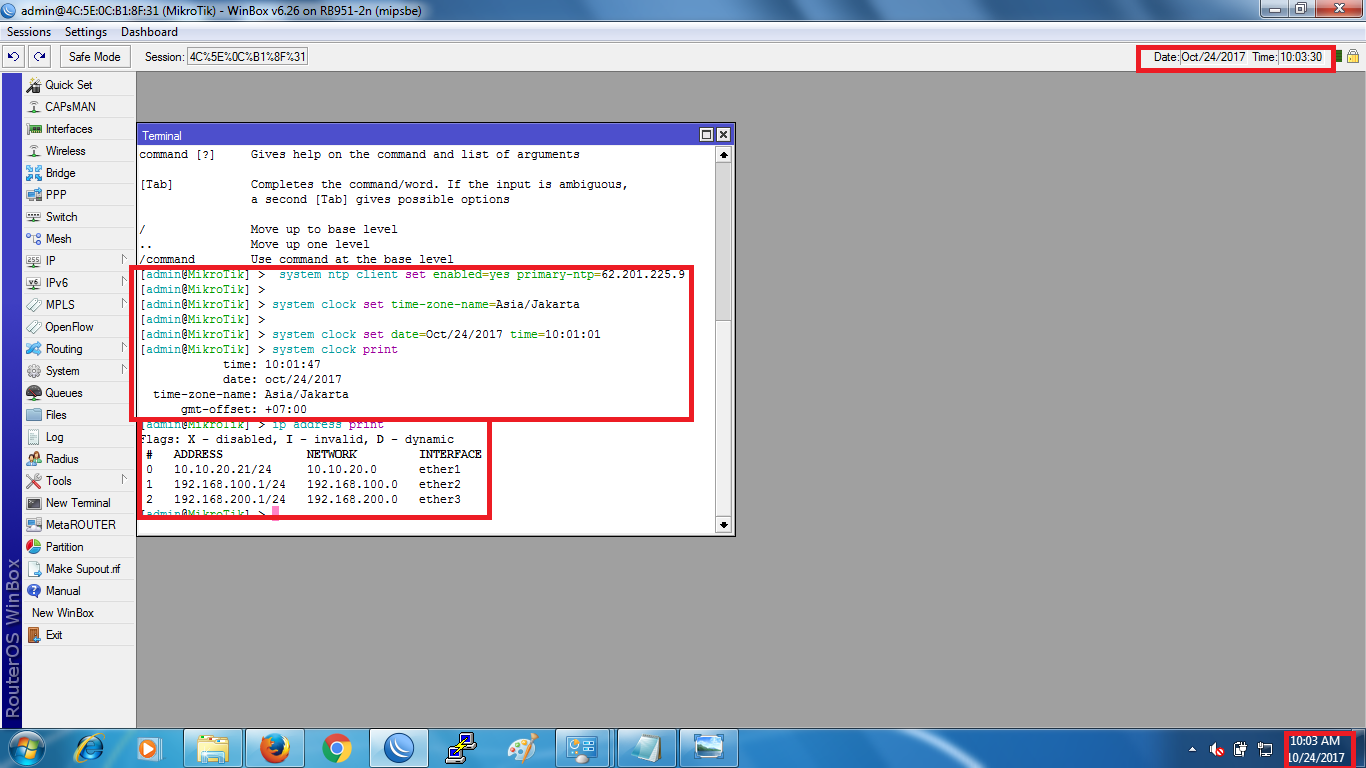Expand the IP submenu

pyautogui.click(x=79, y=261)
